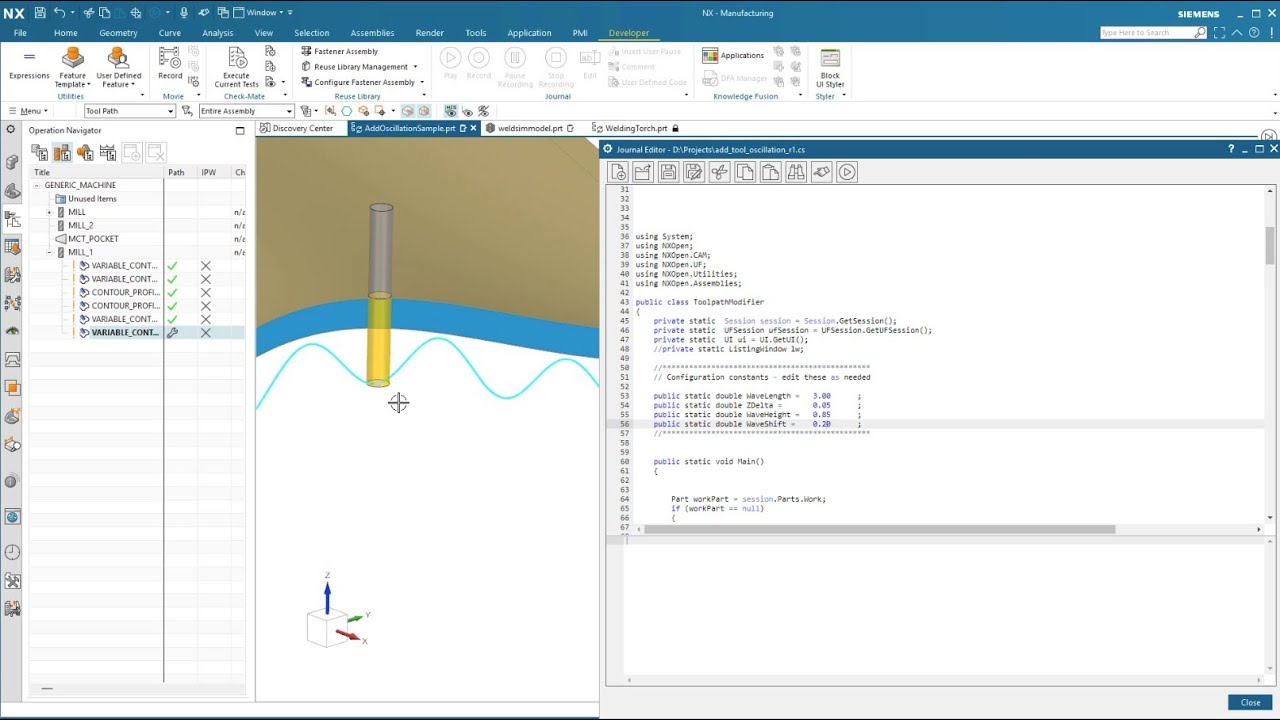Cut selected text in Journal Editor

720,172
